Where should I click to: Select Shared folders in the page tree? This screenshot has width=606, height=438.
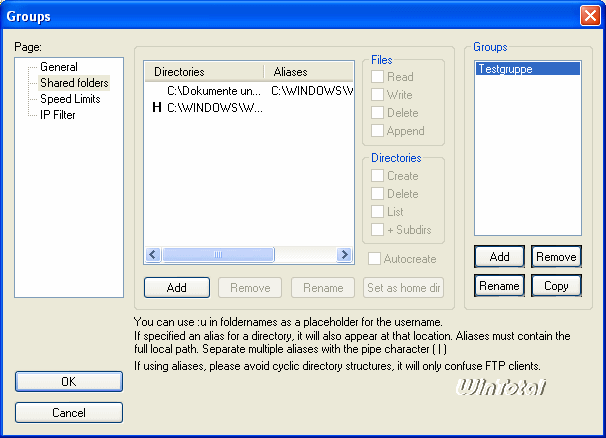[74, 83]
